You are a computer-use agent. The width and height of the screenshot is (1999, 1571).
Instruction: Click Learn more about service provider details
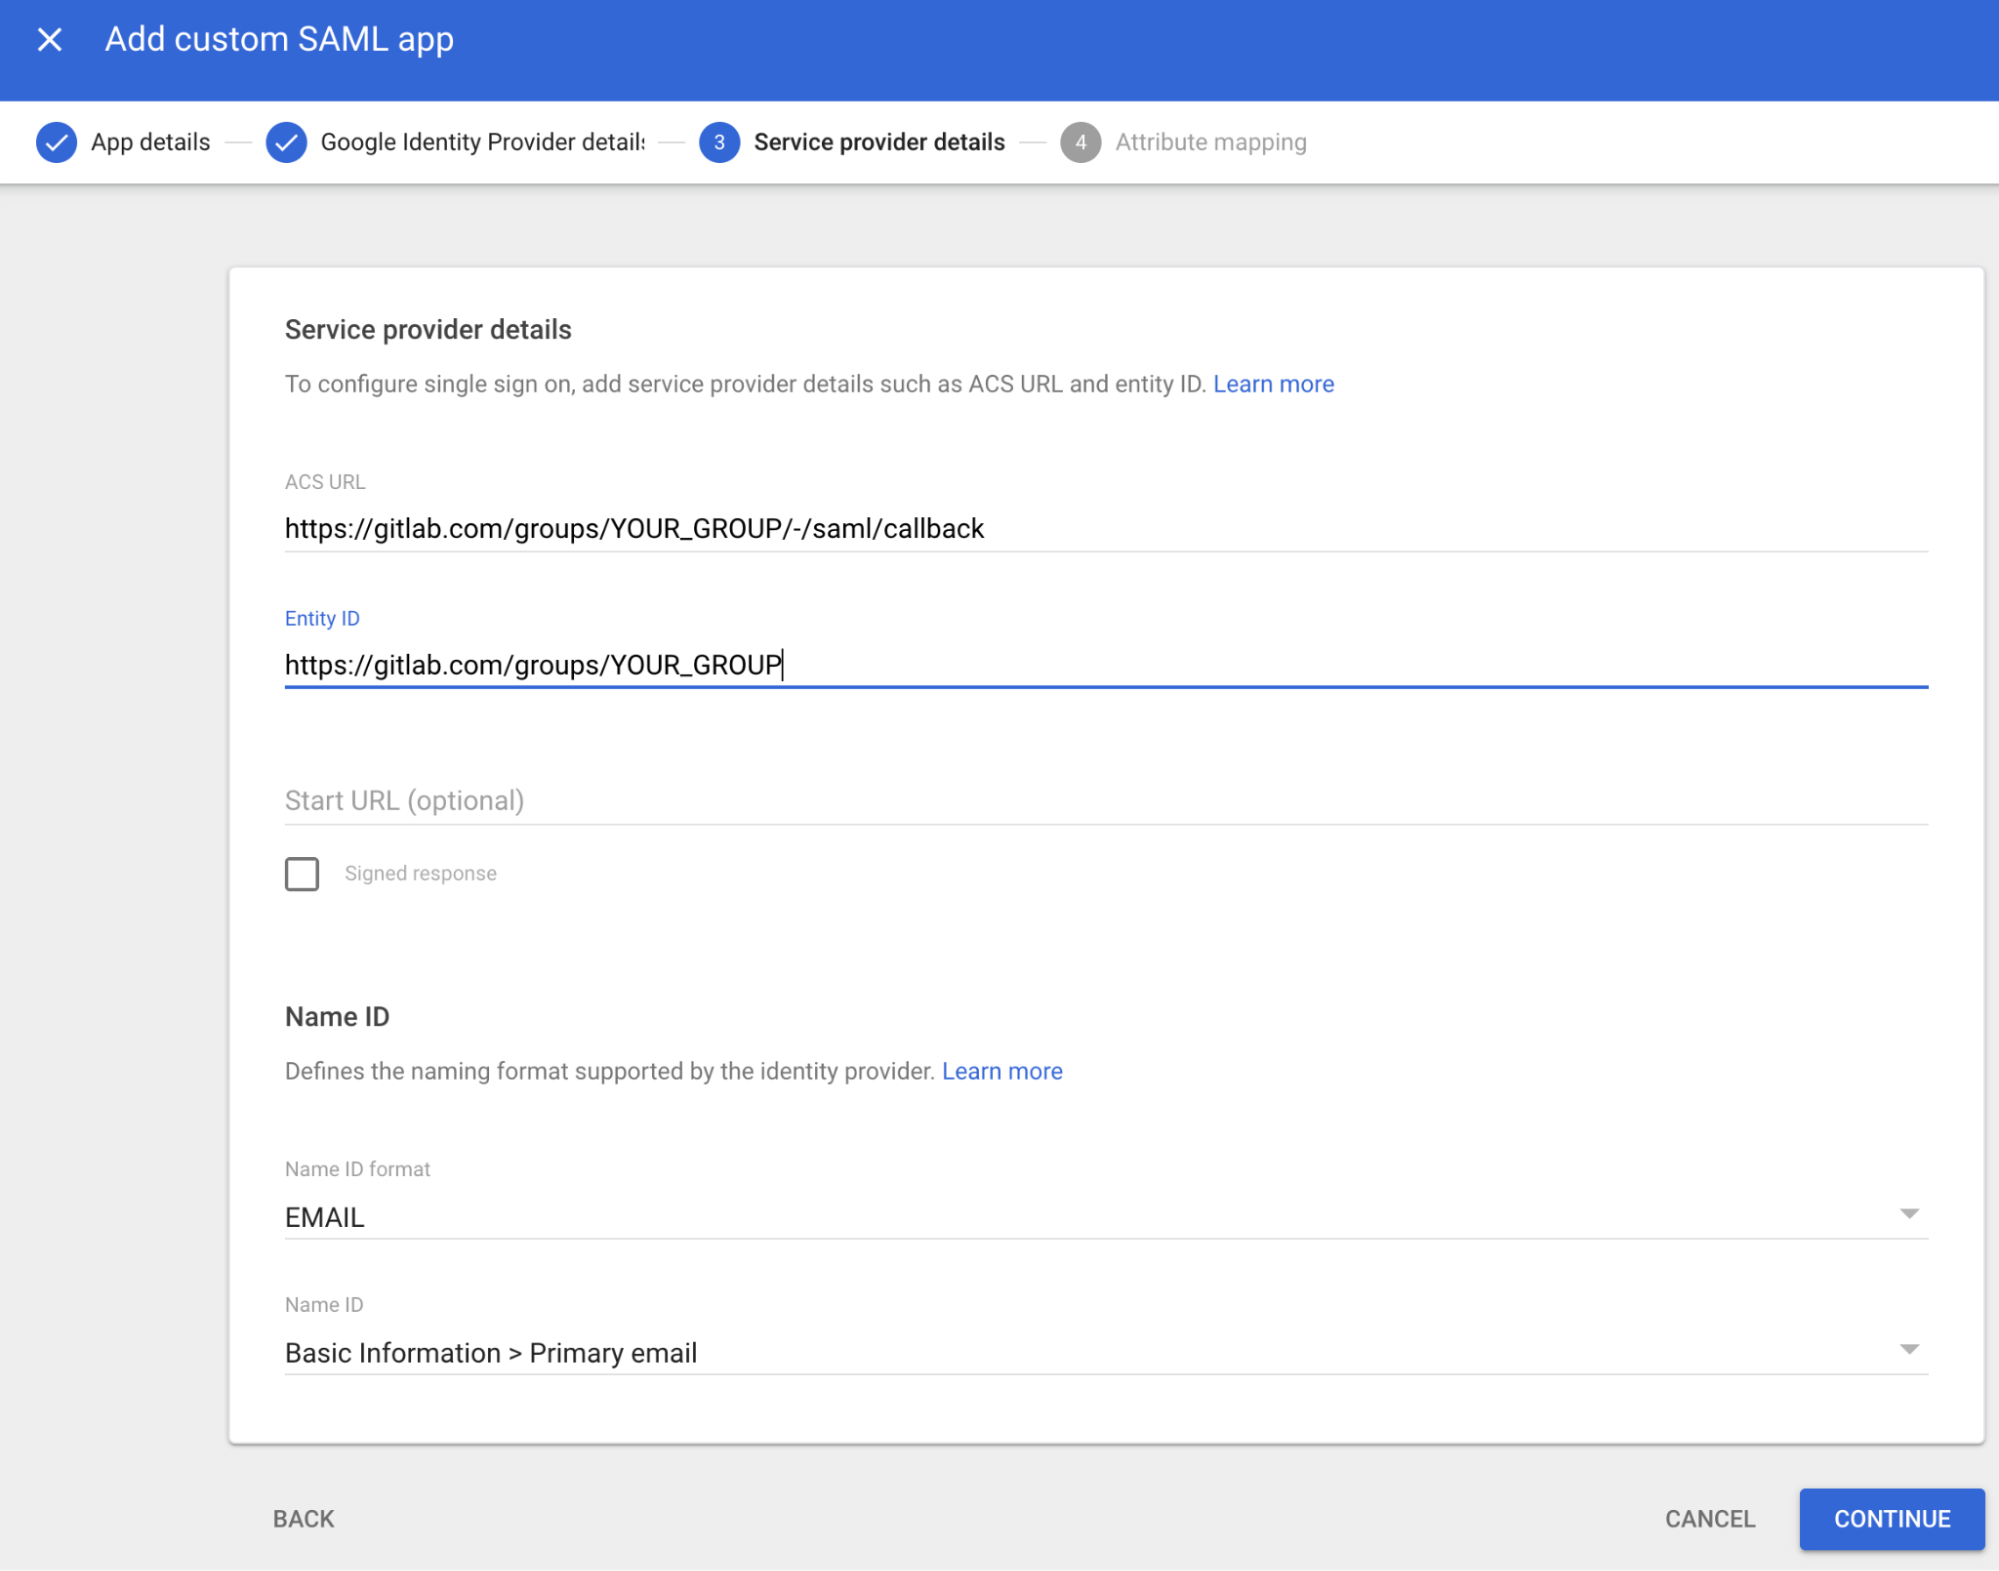coord(1273,384)
